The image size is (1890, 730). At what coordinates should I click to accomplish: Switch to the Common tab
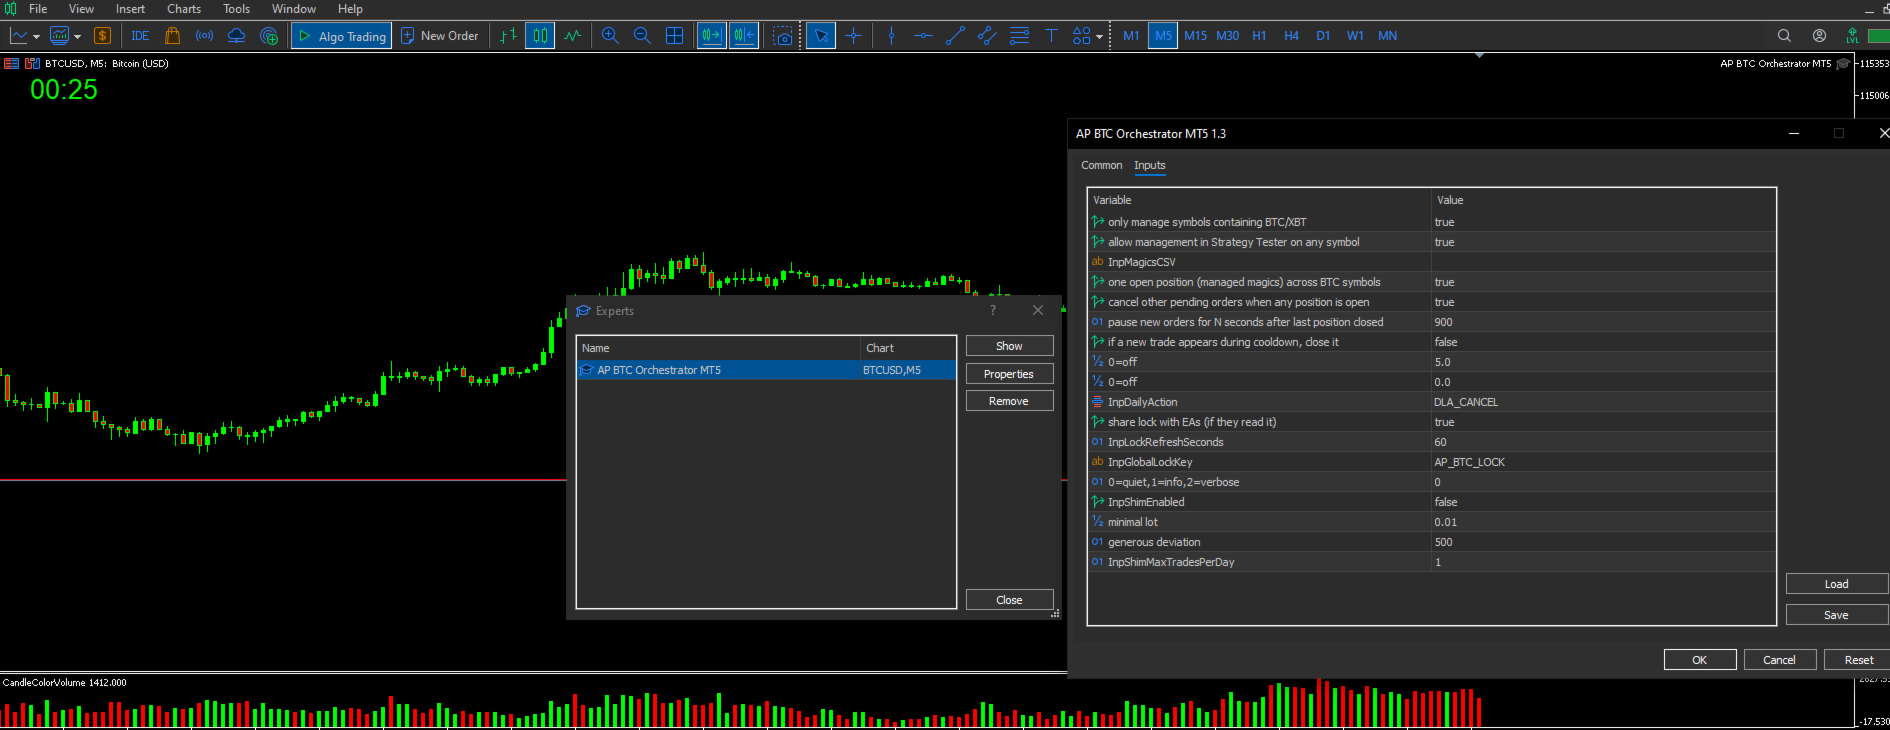click(1101, 166)
